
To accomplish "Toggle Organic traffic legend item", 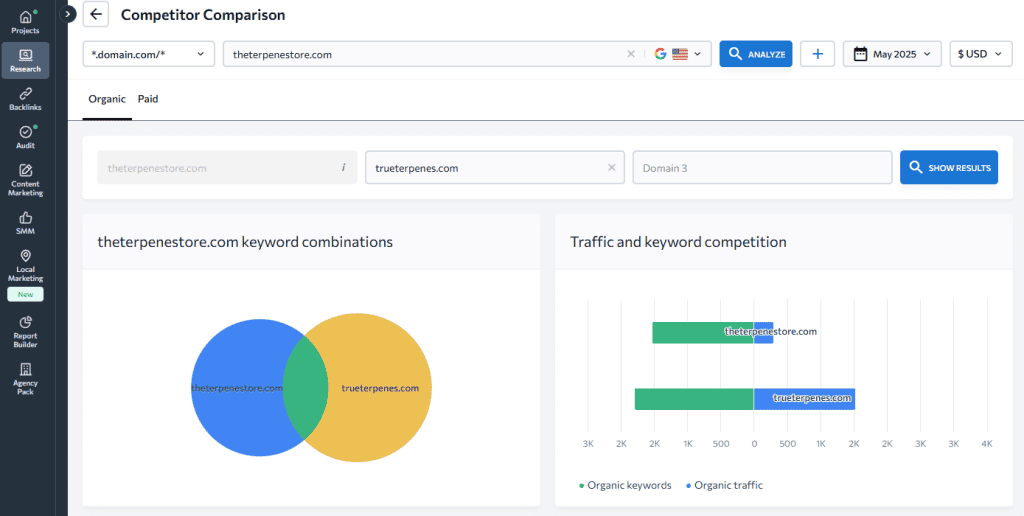I will (x=724, y=485).
